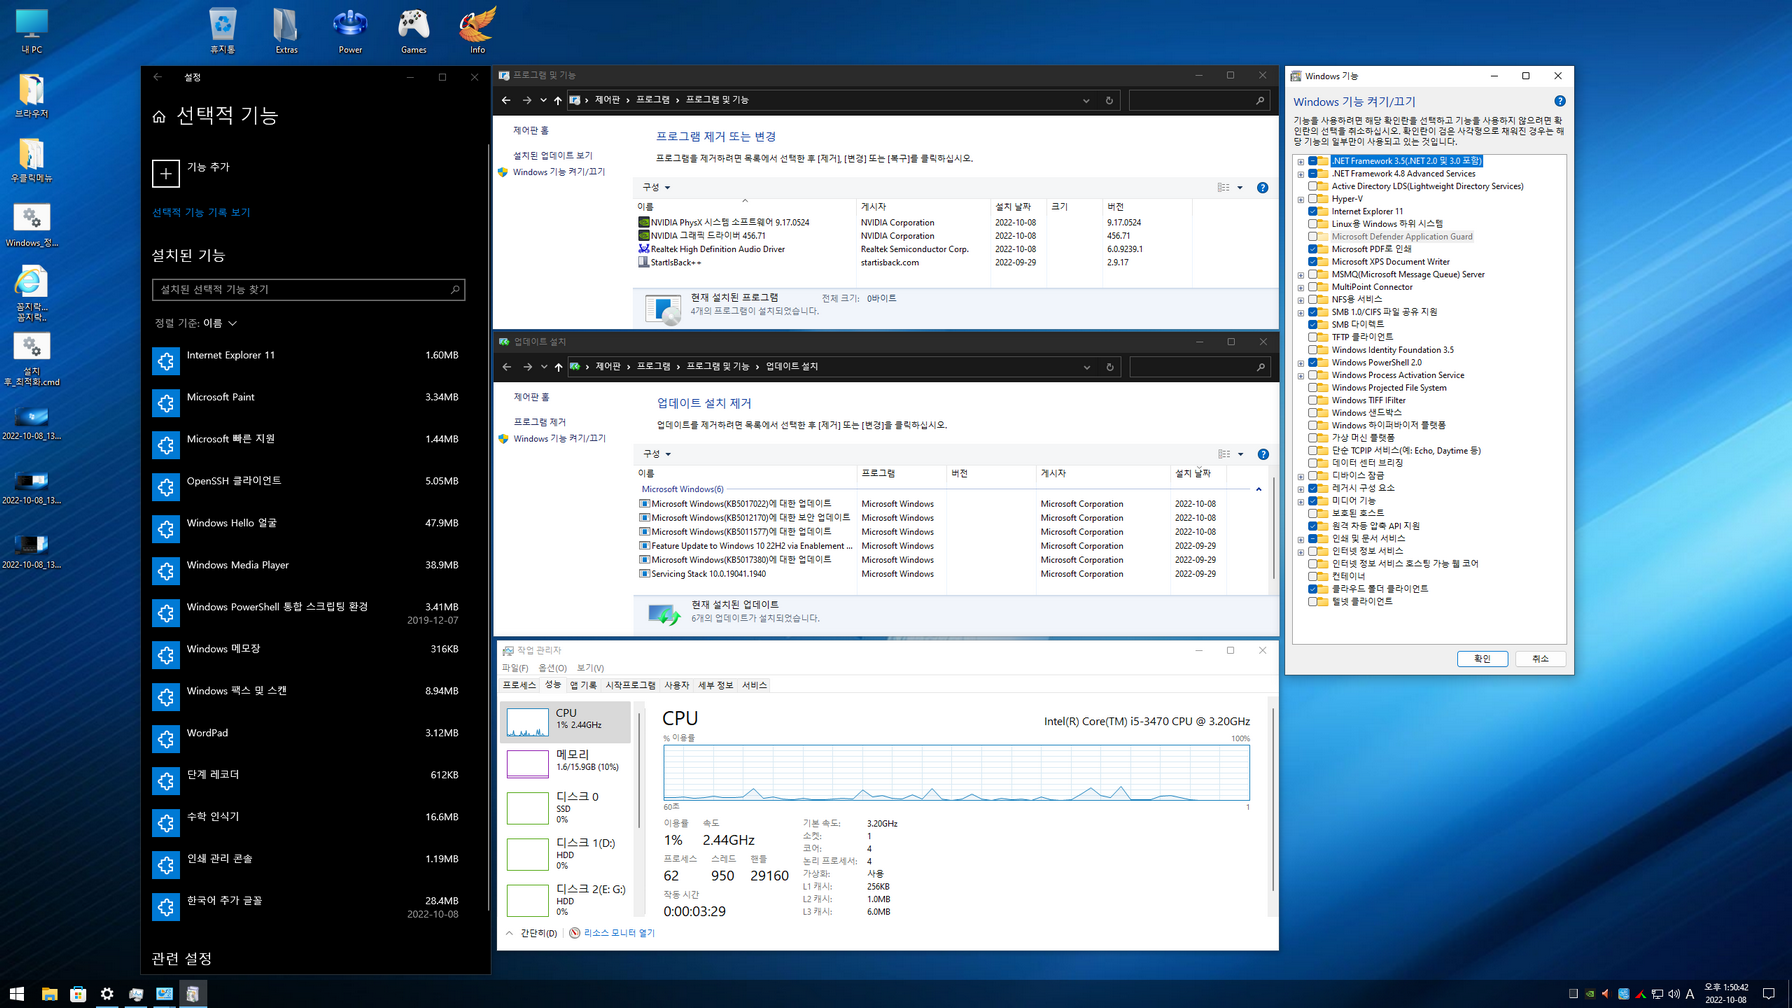Click the 취소 button in Windows 기능
This screenshot has width=1792, height=1008.
tap(1540, 659)
